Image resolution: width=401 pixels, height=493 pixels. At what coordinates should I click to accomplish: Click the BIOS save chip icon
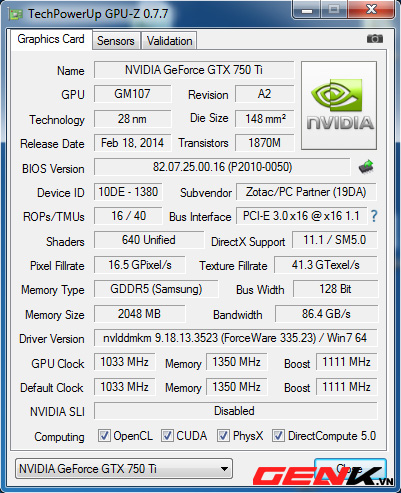[x=366, y=166]
